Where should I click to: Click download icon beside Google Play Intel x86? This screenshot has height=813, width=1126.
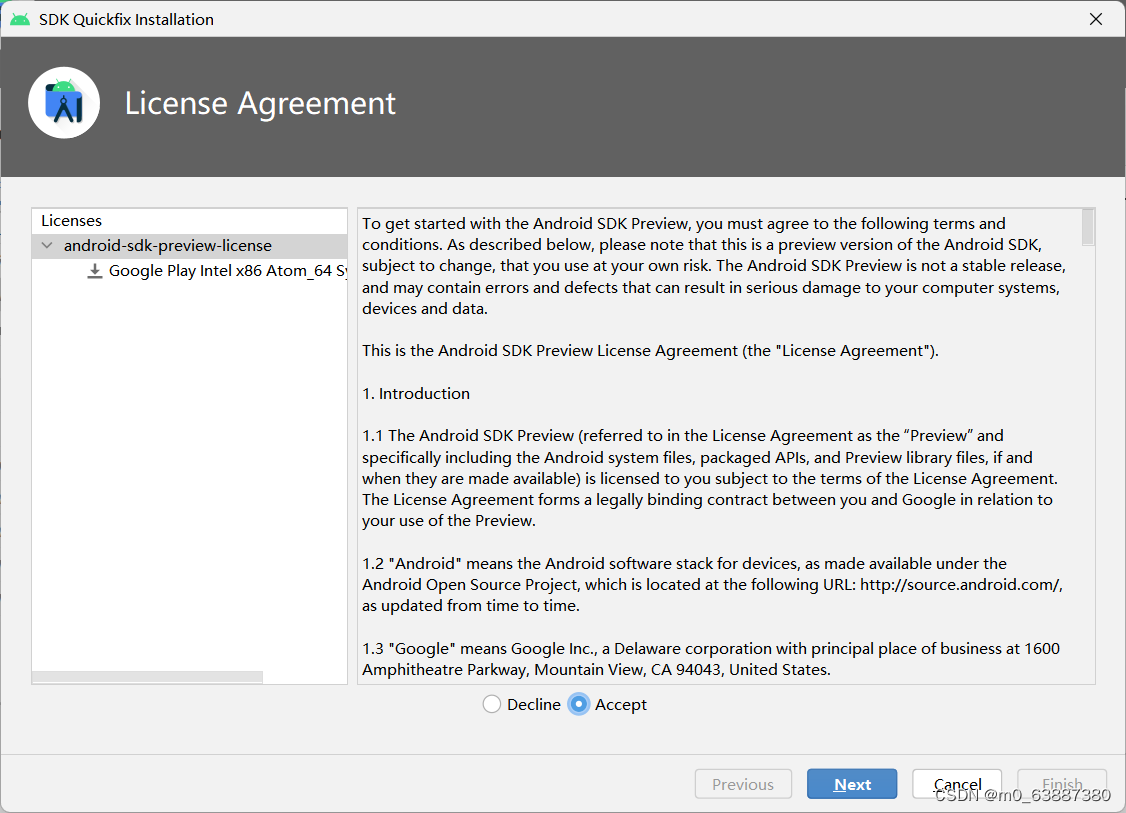(x=94, y=271)
